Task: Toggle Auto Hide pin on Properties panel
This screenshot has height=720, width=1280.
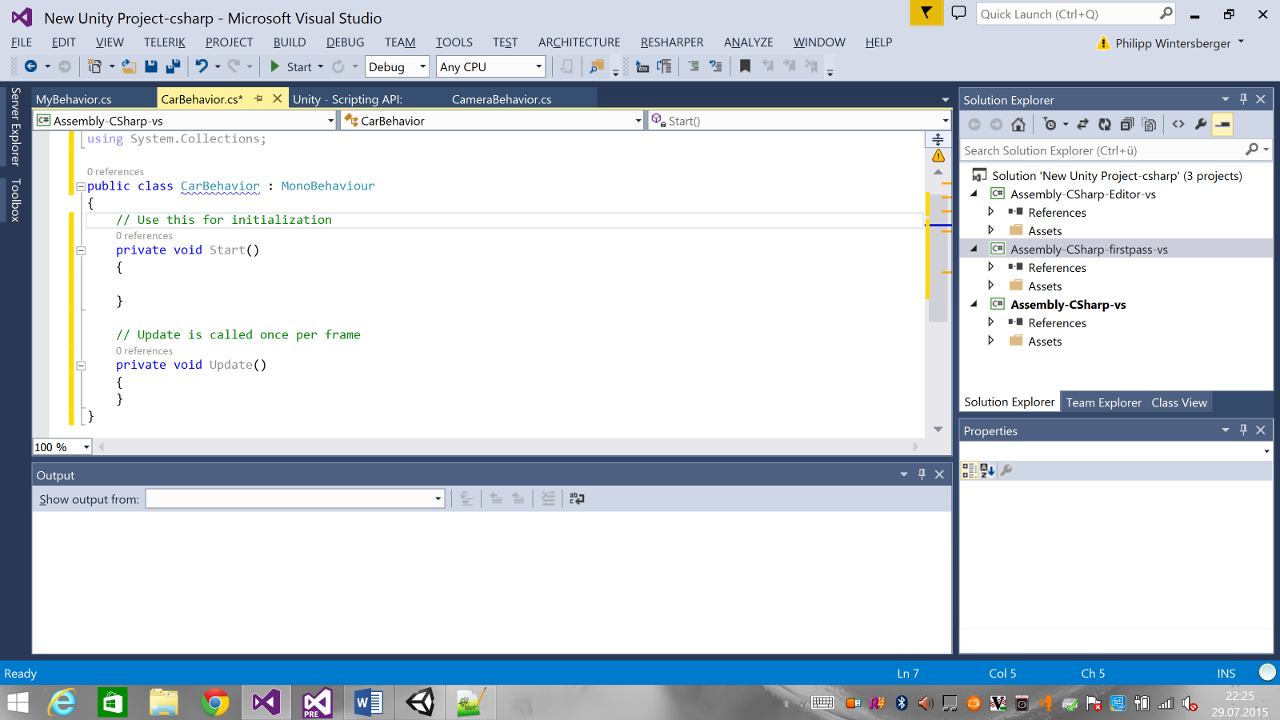Action: pos(1243,430)
